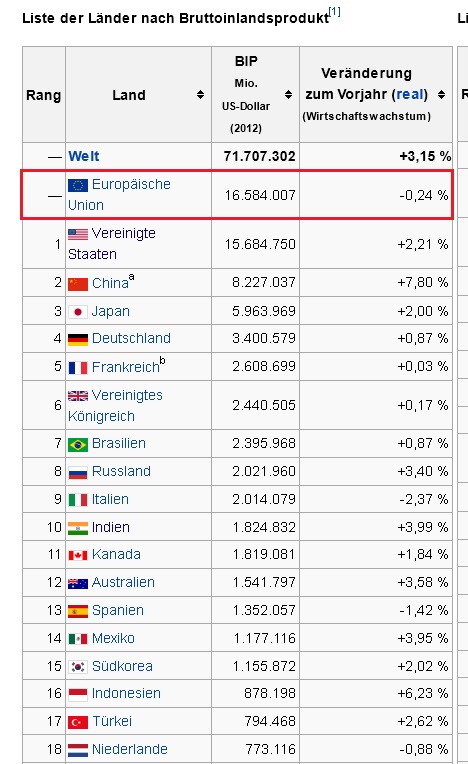Image resolution: width=468 pixels, height=764 pixels.
Task: Open the Vereinigte Staaten link
Action: point(112,244)
